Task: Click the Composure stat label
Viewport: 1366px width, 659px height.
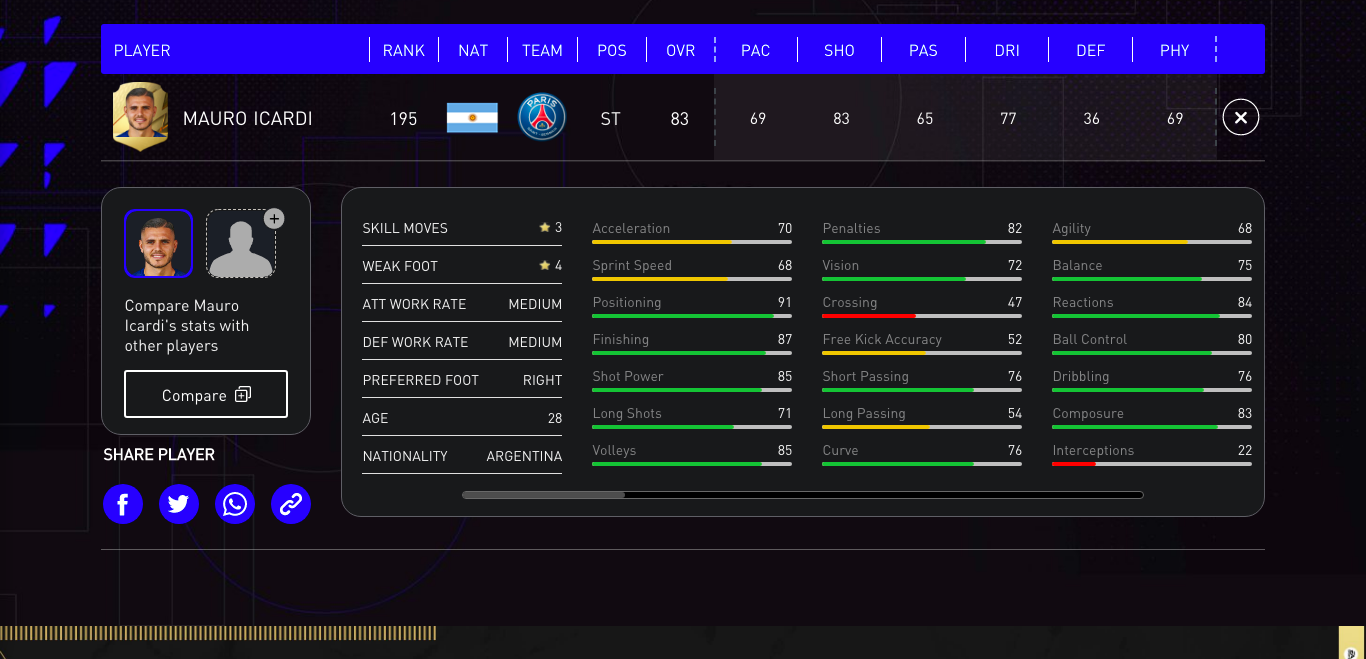Action: (x=1088, y=413)
